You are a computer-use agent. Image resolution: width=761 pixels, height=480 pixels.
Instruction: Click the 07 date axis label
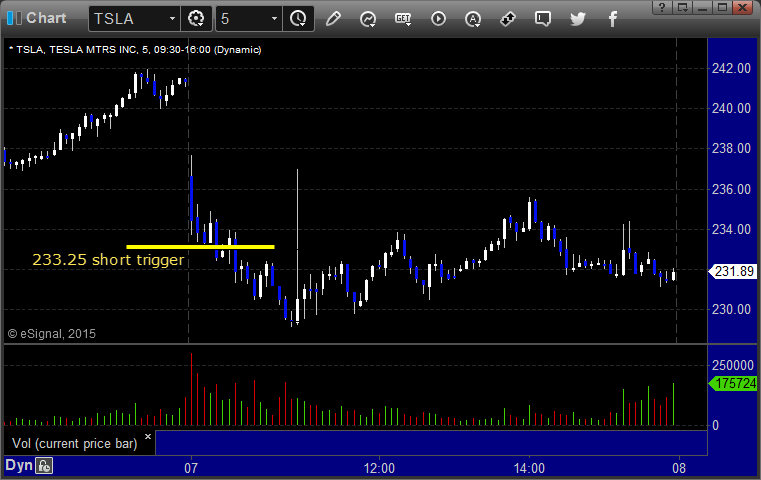tap(191, 468)
